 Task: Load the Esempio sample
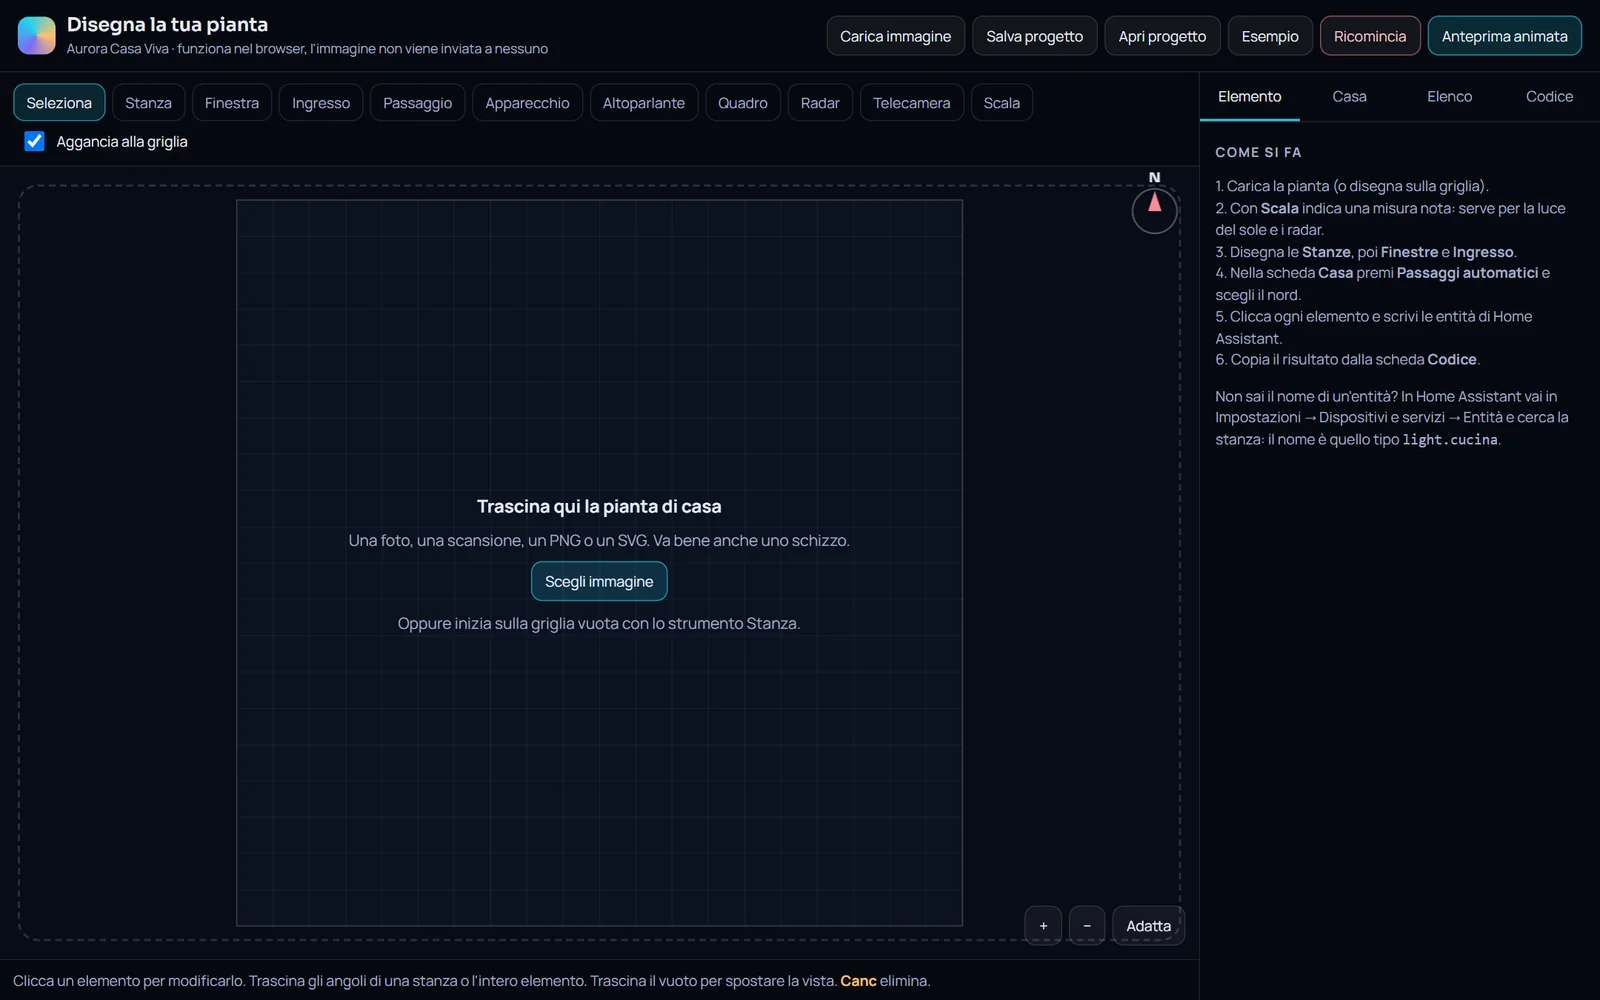[x=1270, y=36]
